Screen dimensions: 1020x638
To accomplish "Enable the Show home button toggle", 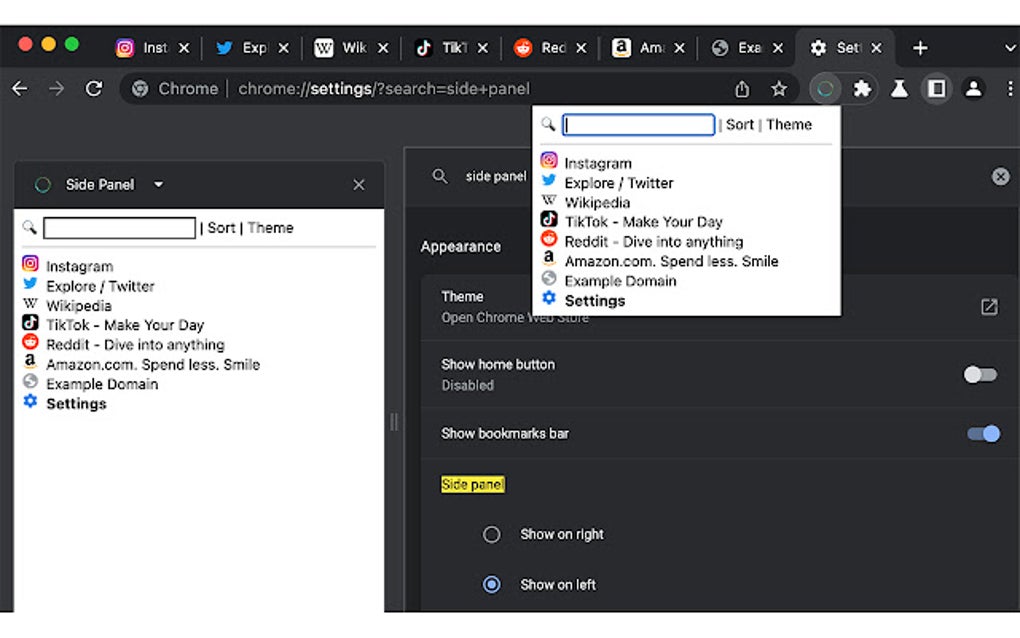I will tap(979, 374).
